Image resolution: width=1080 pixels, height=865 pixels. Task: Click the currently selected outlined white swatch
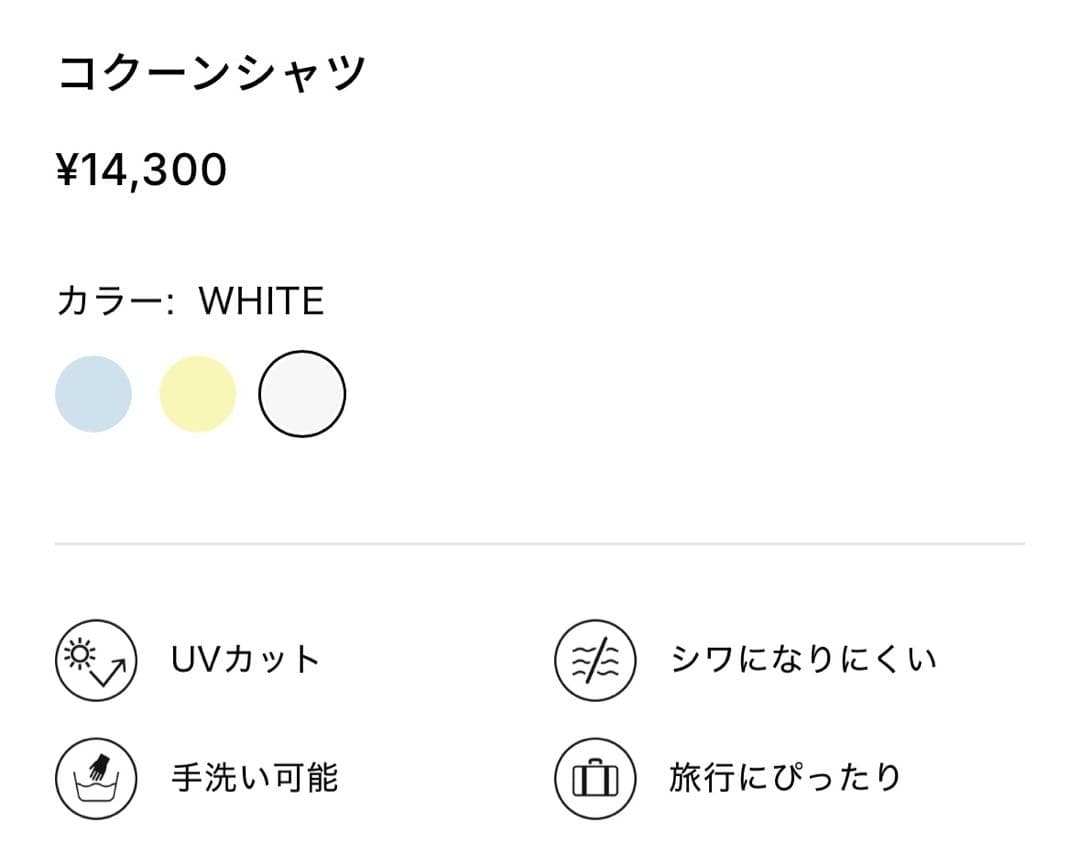tap(302, 394)
